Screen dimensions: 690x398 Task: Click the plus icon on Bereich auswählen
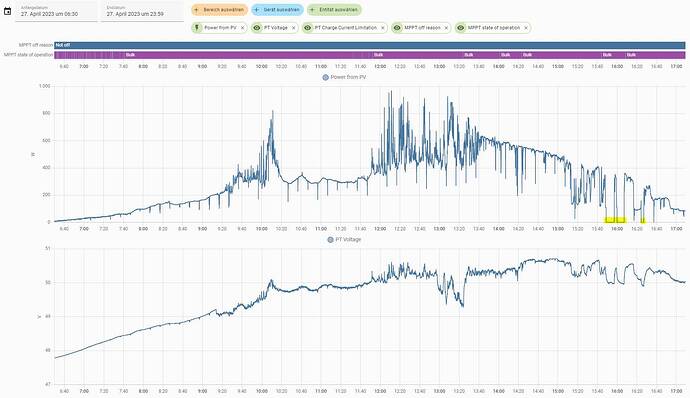[196, 10]
